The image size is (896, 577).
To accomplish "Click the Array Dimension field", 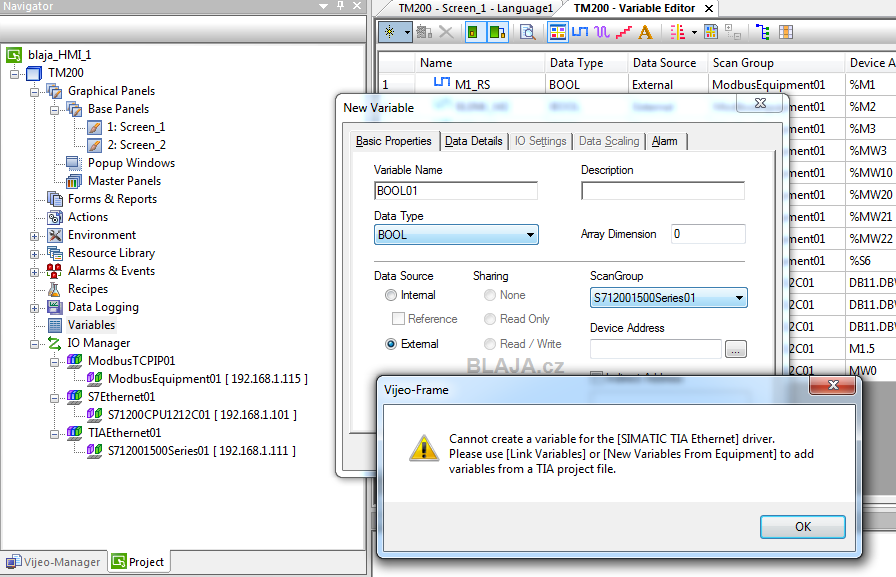I will point(709,234).
